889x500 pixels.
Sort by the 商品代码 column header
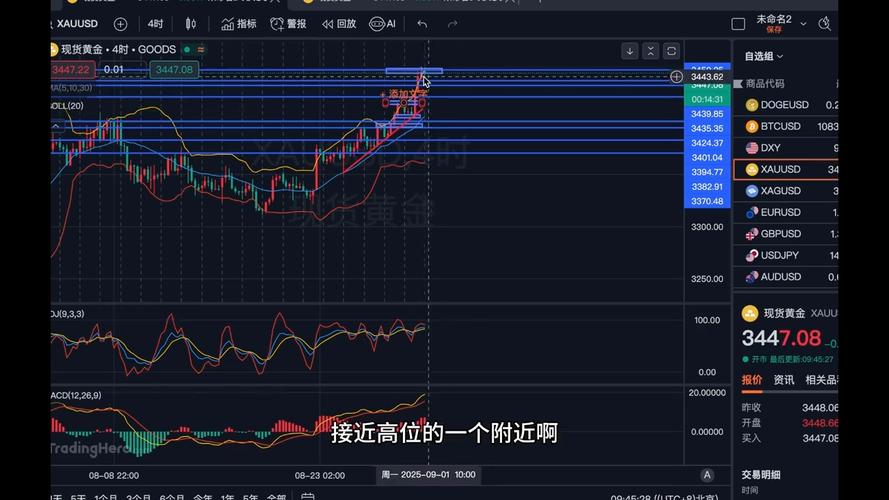[x=765, y=84]
